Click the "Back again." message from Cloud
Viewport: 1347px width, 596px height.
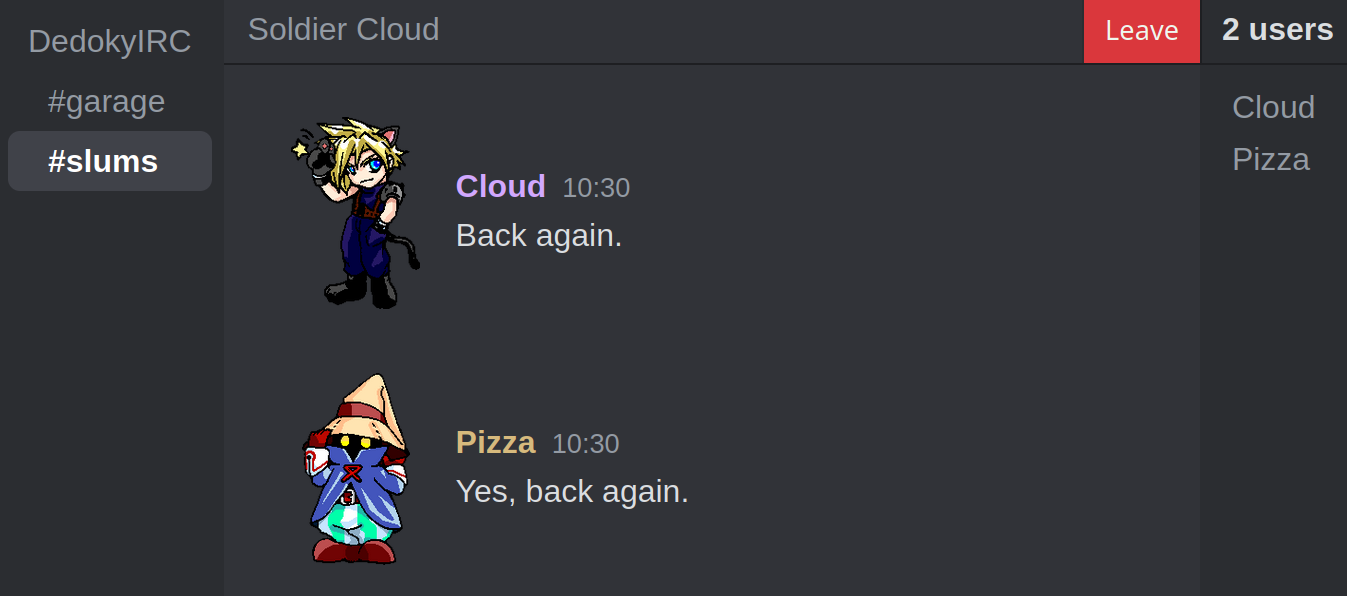539,236
